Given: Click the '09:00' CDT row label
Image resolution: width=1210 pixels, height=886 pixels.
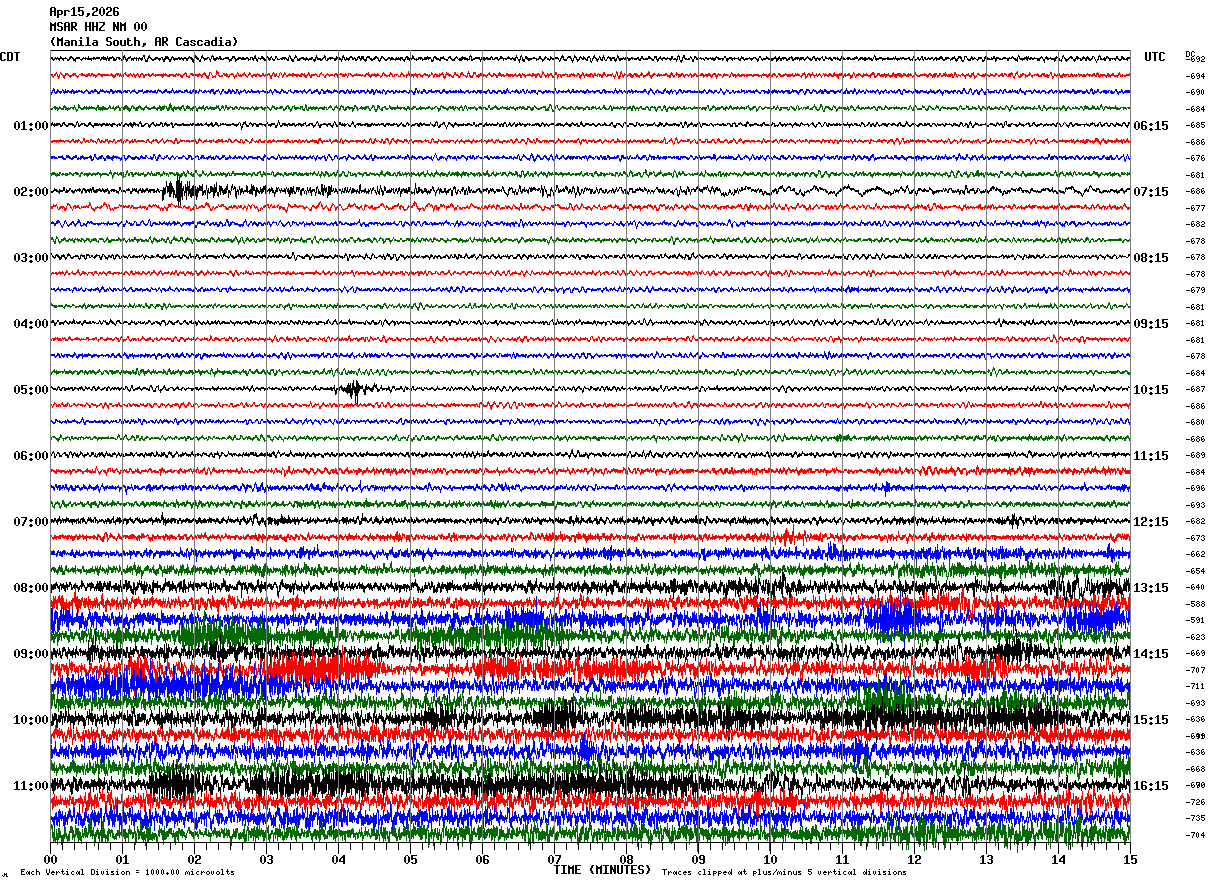Looking at the screenshot, I should [x=31, y=654].
